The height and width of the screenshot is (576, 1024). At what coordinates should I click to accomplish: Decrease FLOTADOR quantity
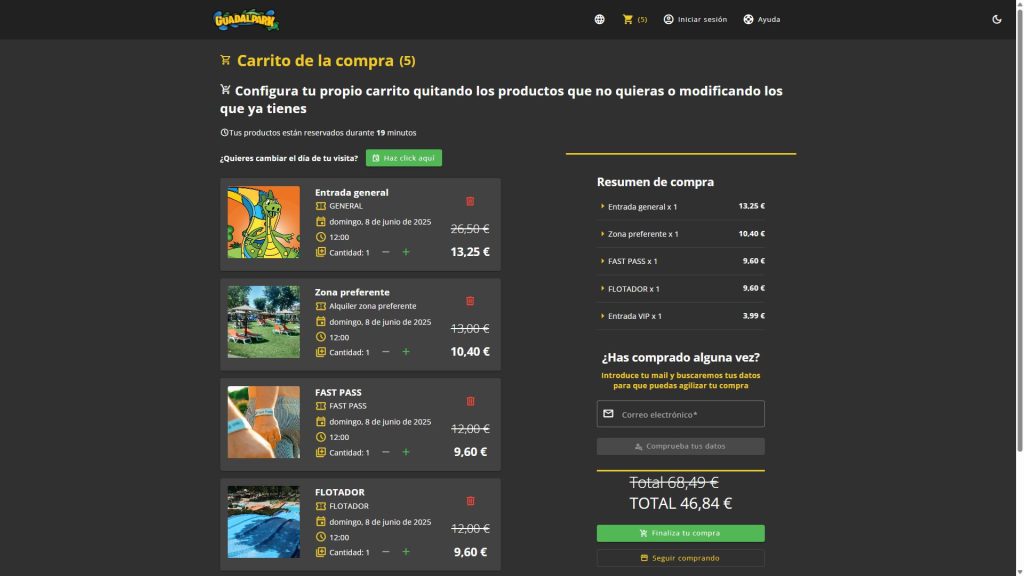(386, 552)
